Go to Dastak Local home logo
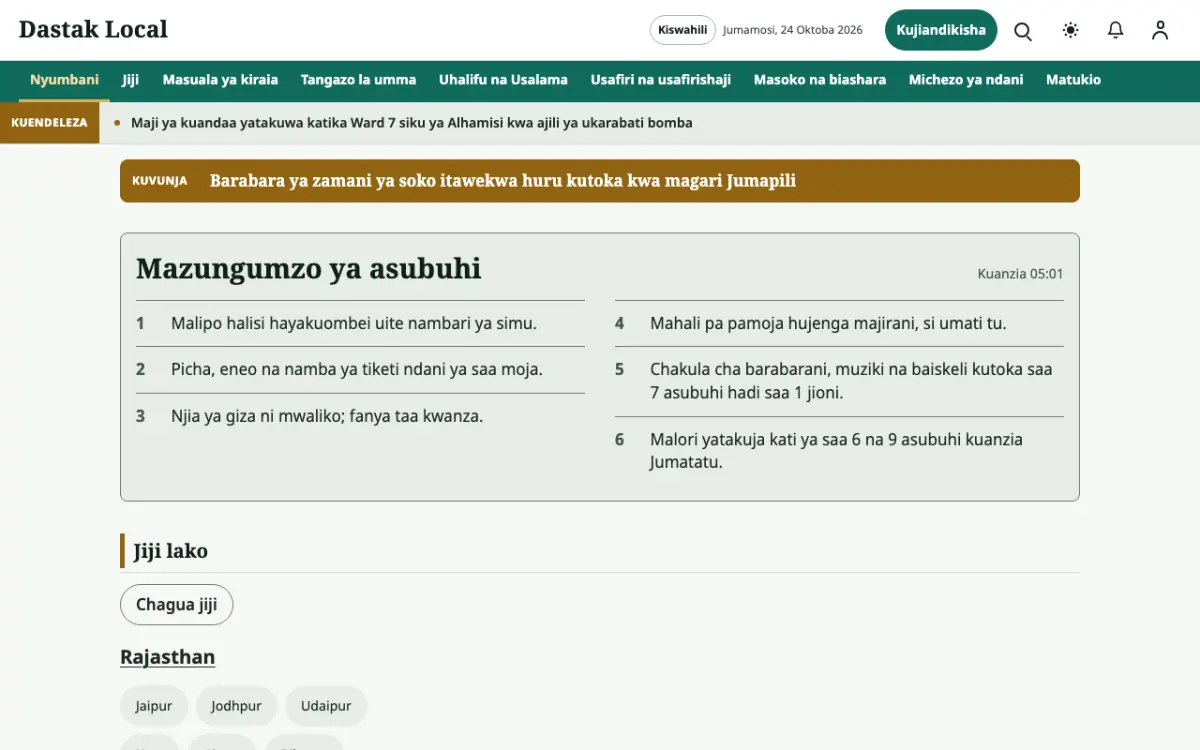 click(93, 30)
